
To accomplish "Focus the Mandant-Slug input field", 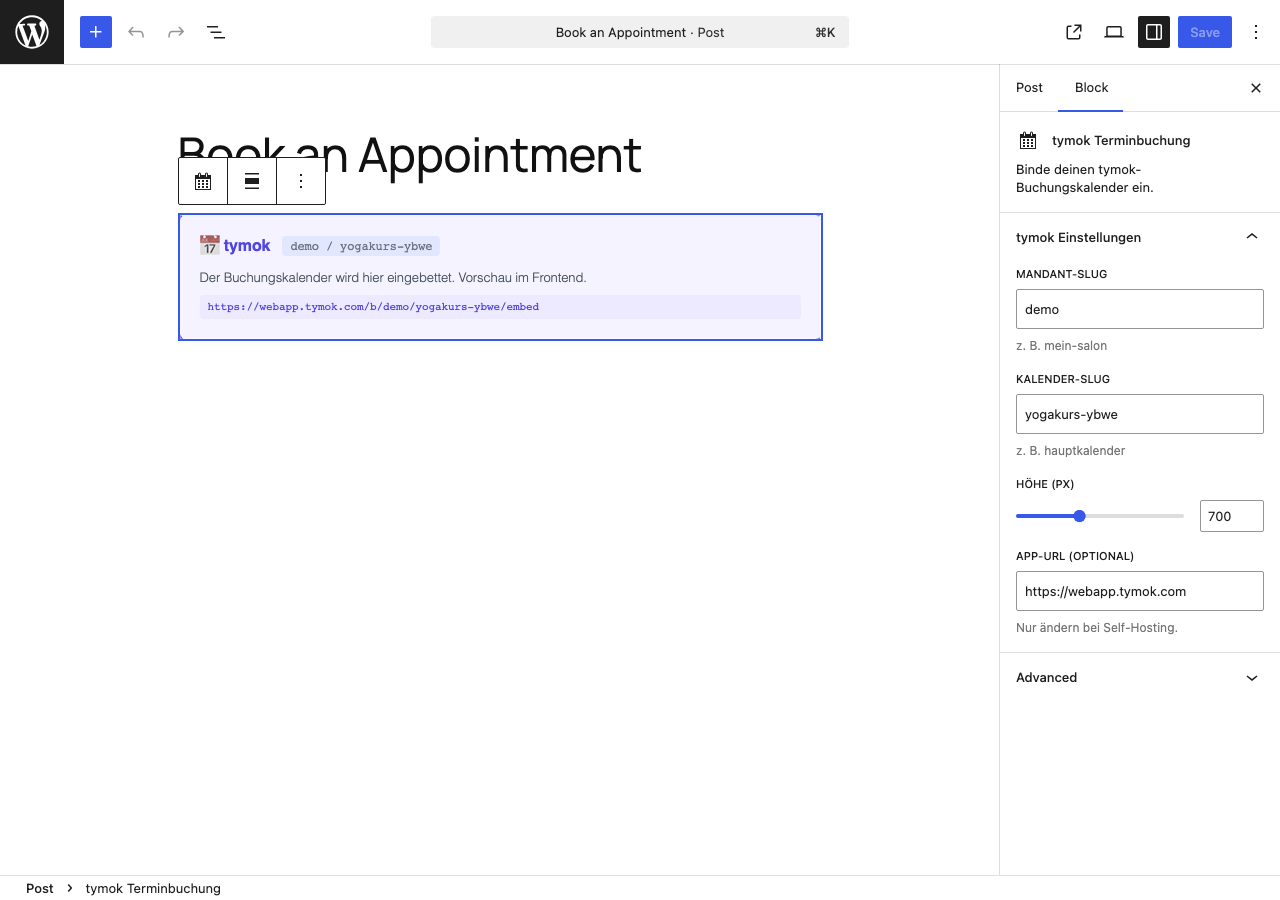I will pyautogui.click(x=1140, y=309).
